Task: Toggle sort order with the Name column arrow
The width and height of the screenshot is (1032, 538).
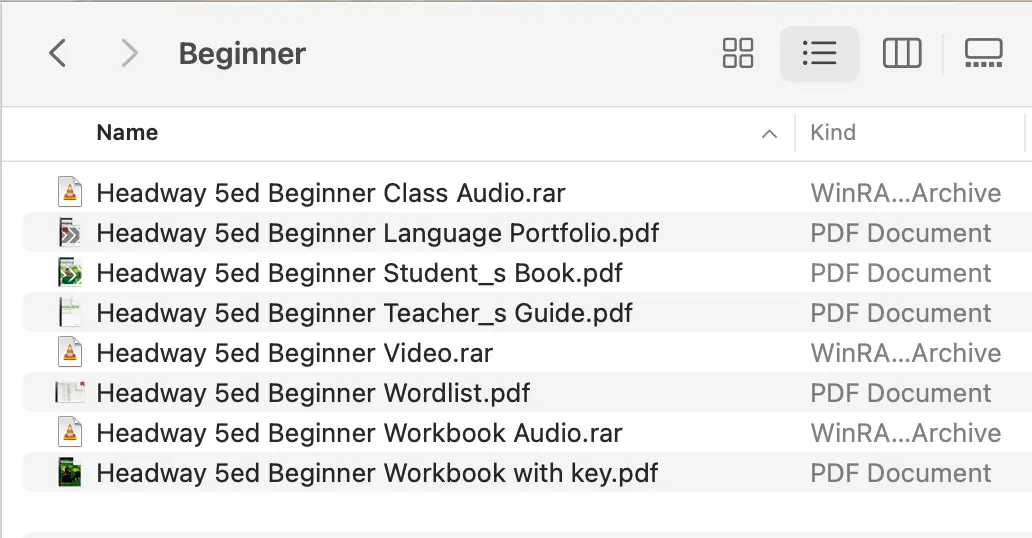Action: pos(769,134)
